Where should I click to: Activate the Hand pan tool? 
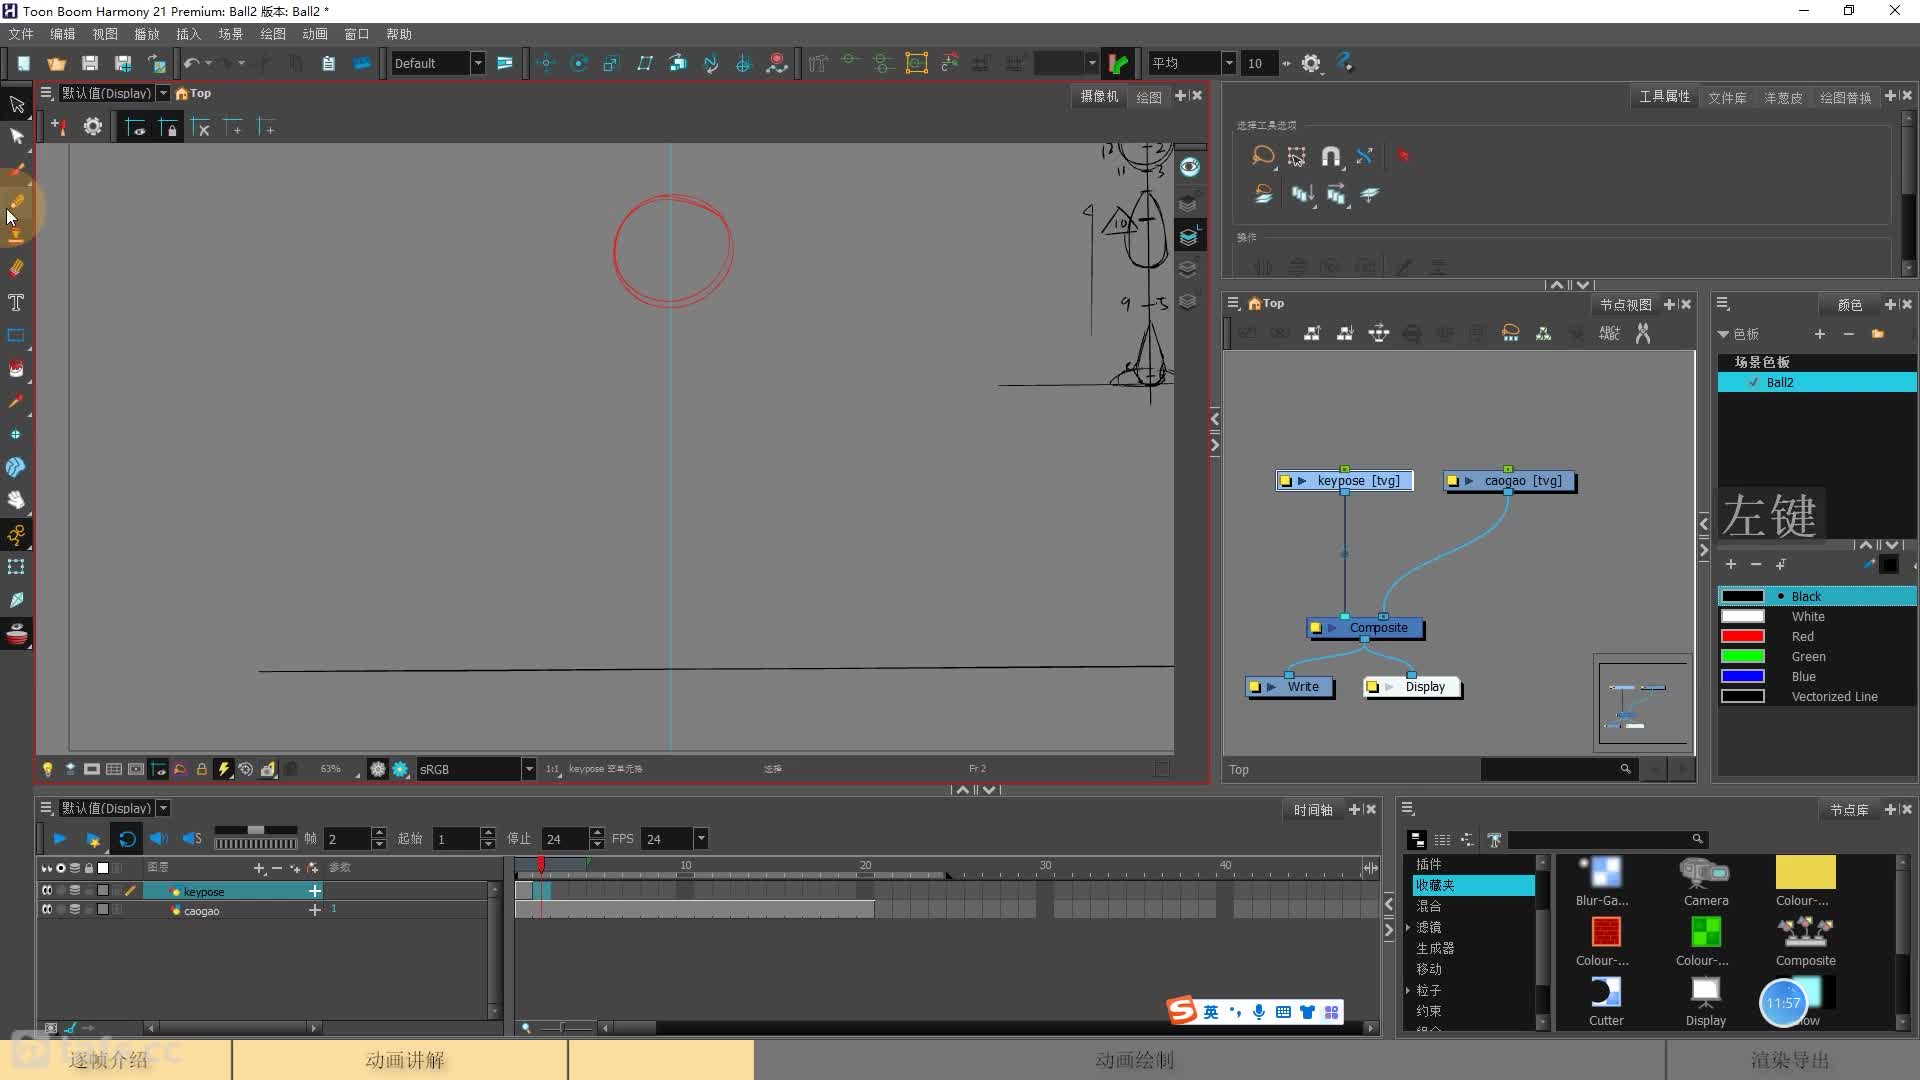[16, 500]
